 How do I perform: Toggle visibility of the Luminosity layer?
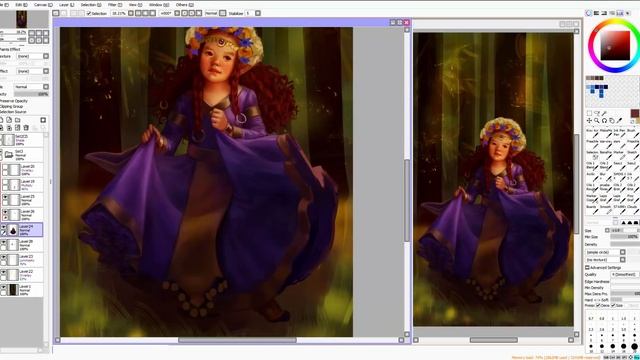(x=3, y=258)
